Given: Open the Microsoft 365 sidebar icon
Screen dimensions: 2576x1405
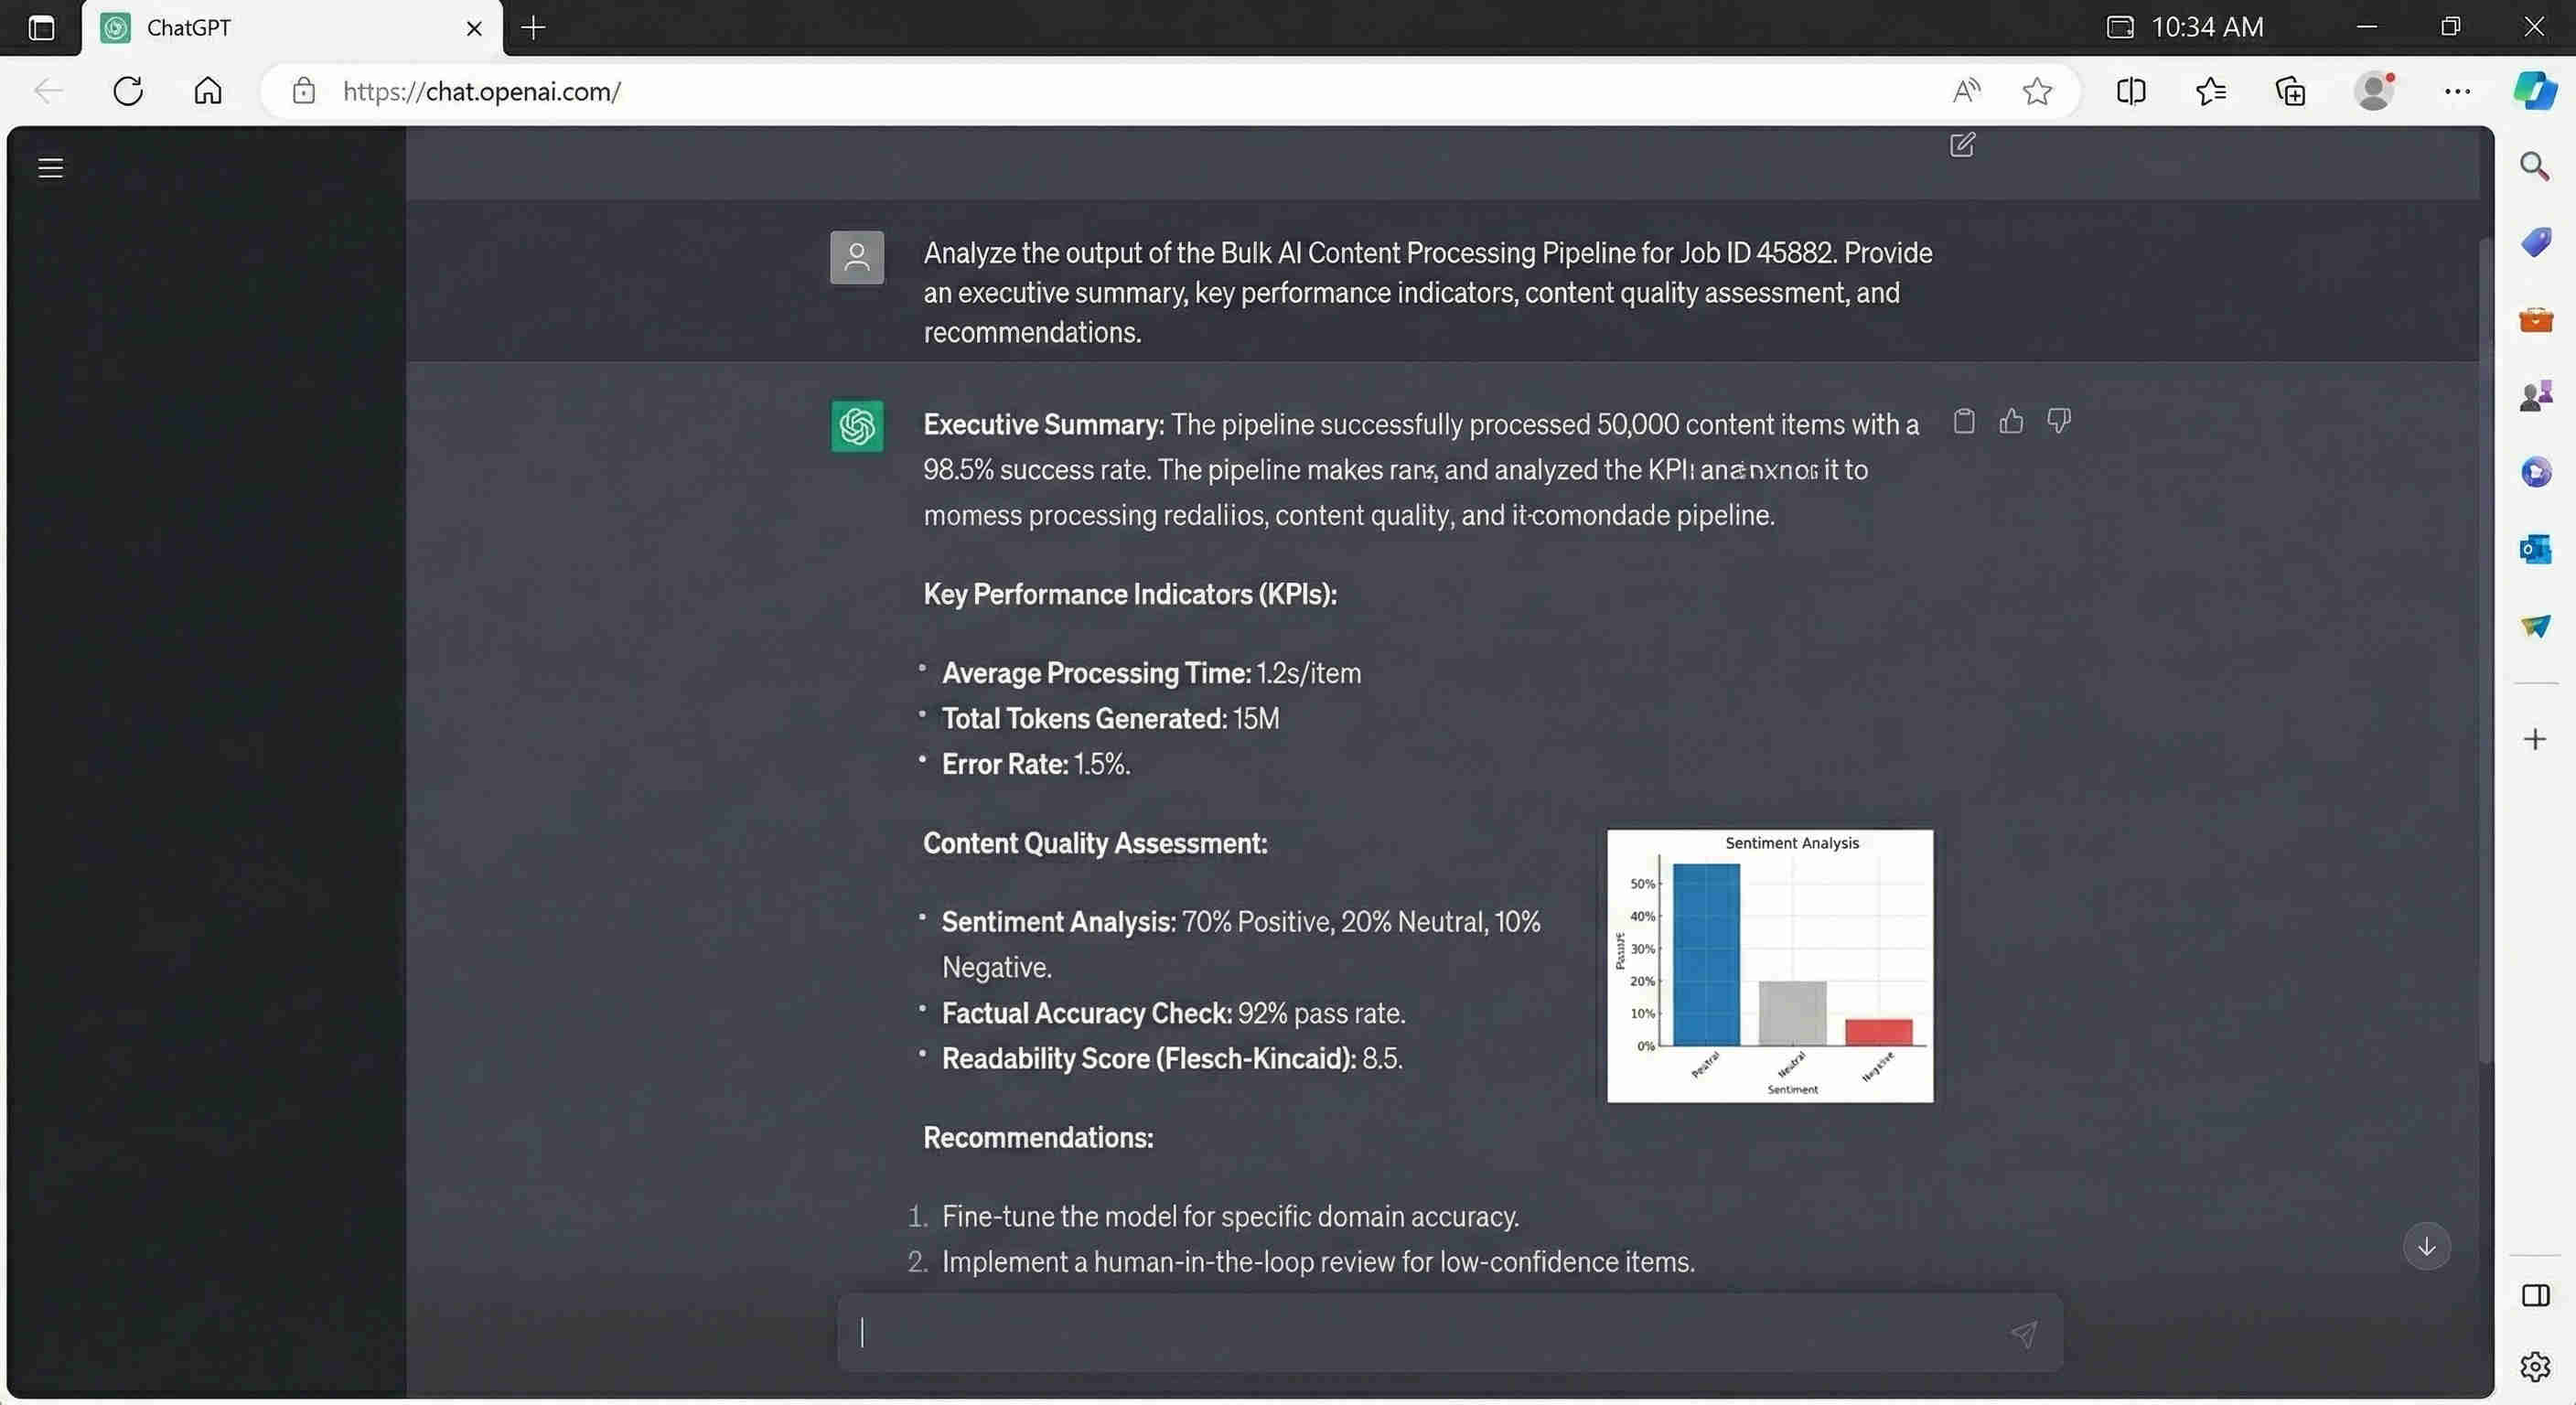Looking at the screenshot, I should [x=2535, y=472].
